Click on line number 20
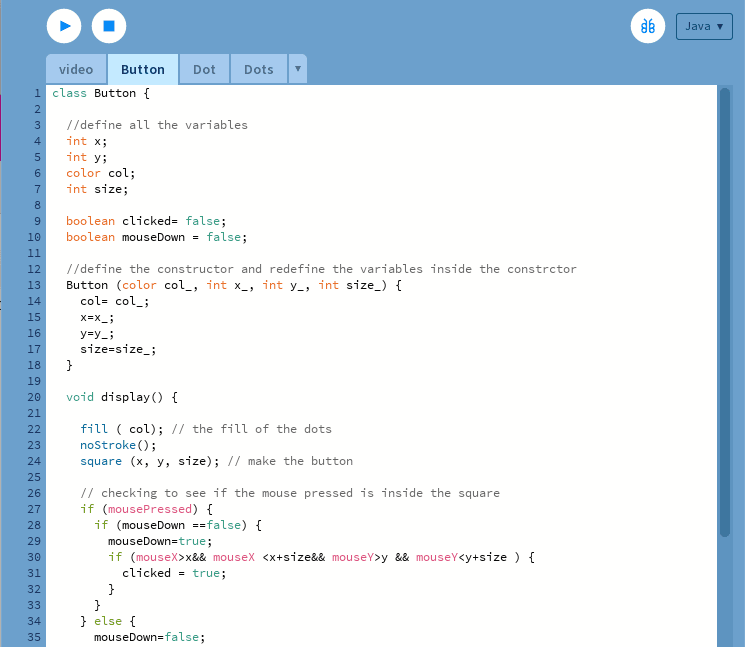 [x=34, y=397]
